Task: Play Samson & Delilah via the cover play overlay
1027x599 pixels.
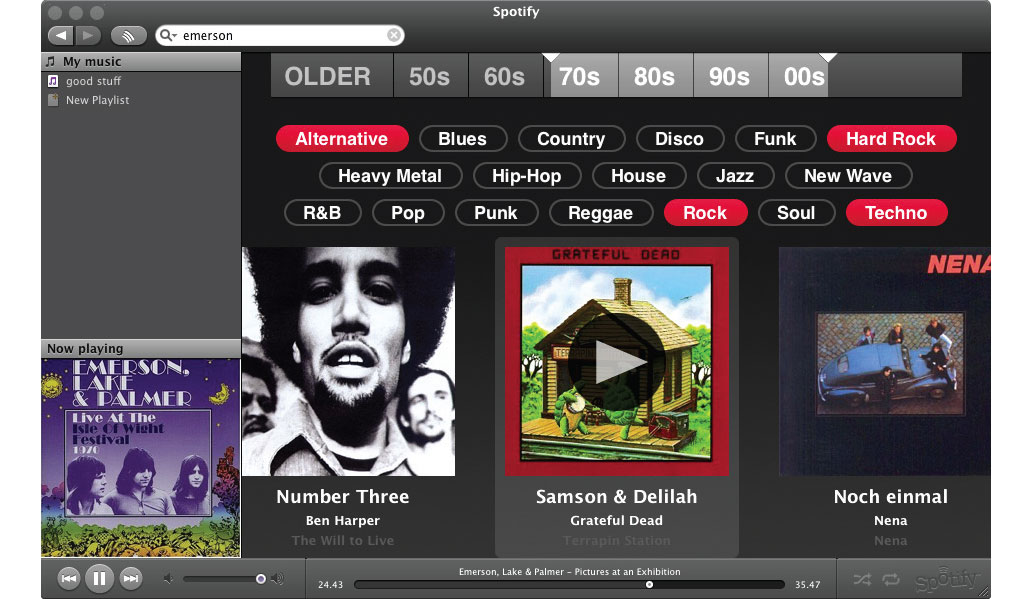Action: point(616,361)
